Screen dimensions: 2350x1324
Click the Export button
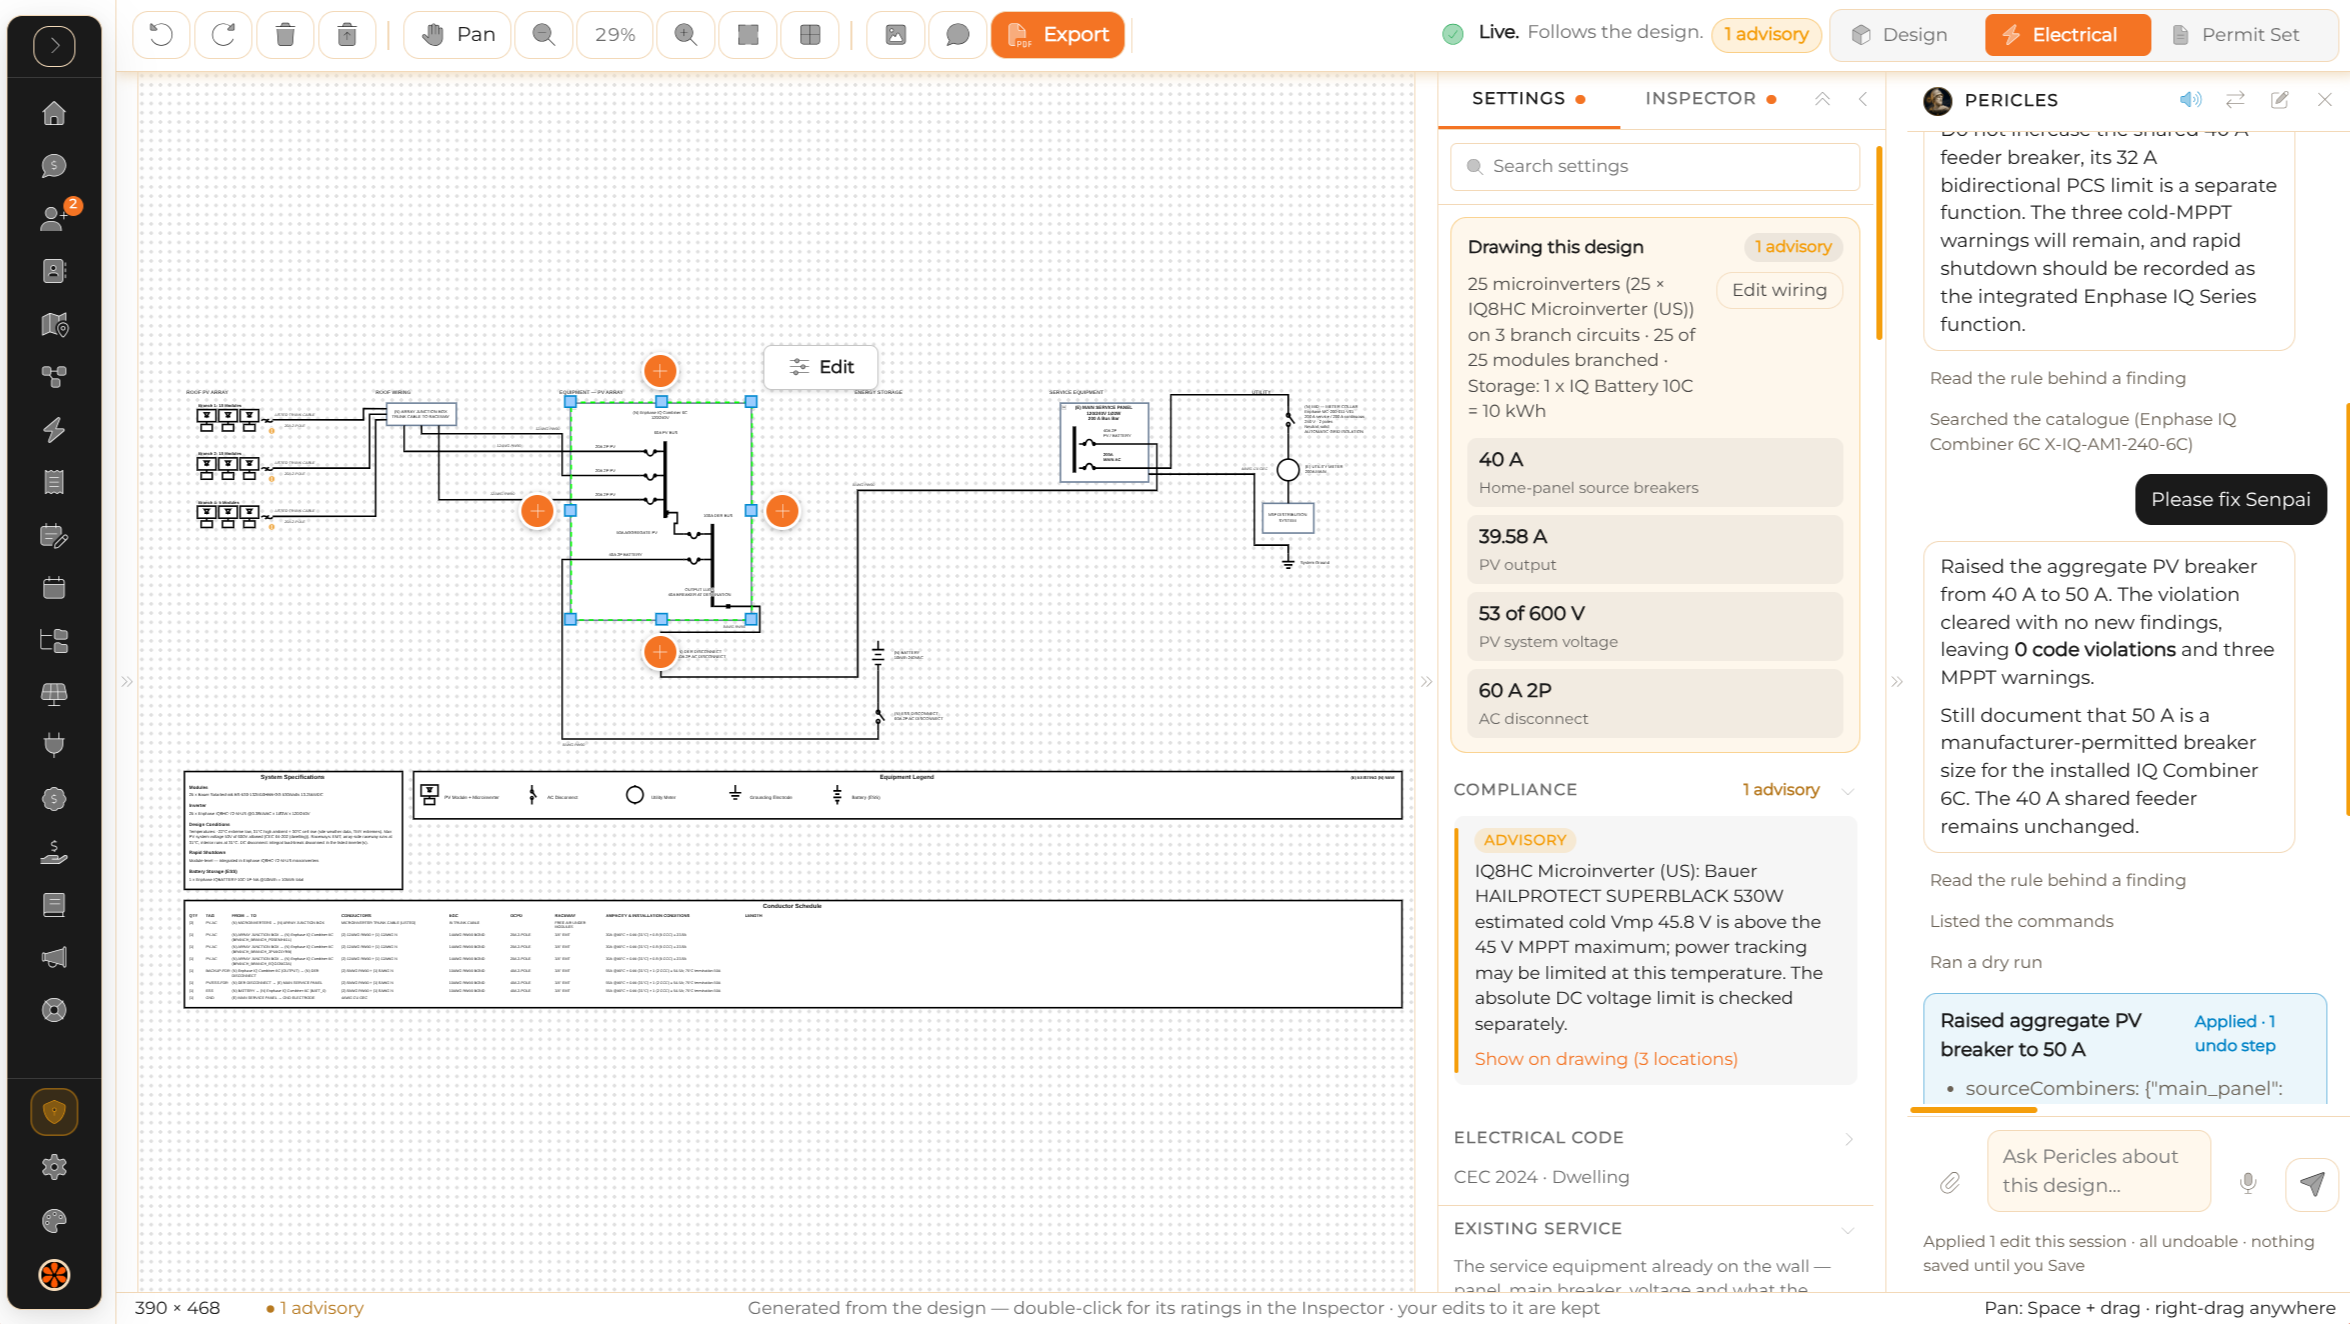[x=1058, y=35]
